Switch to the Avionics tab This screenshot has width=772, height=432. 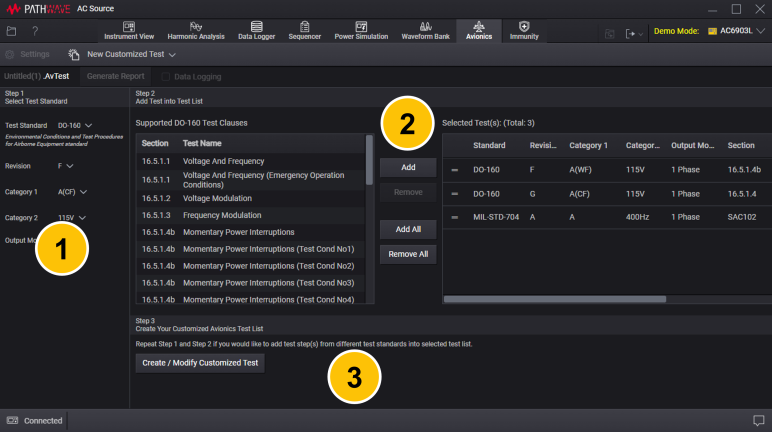(x=479, y=31)
